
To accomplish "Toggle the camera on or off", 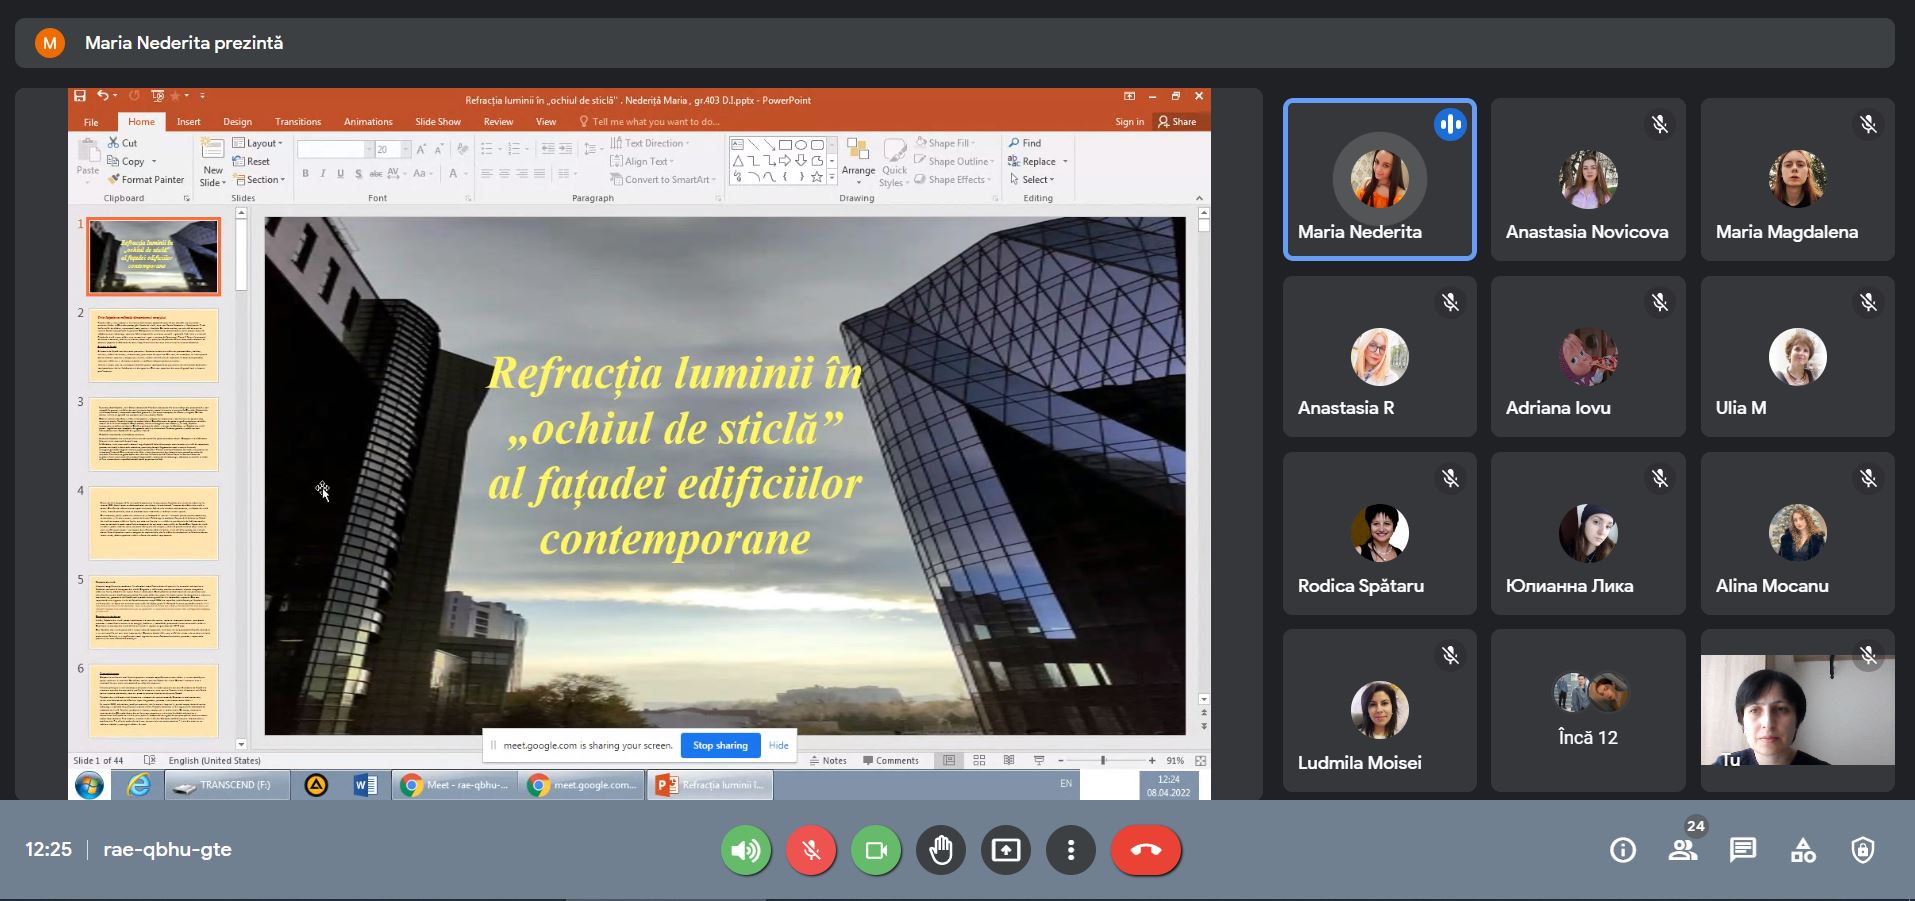I will [876, 850].
